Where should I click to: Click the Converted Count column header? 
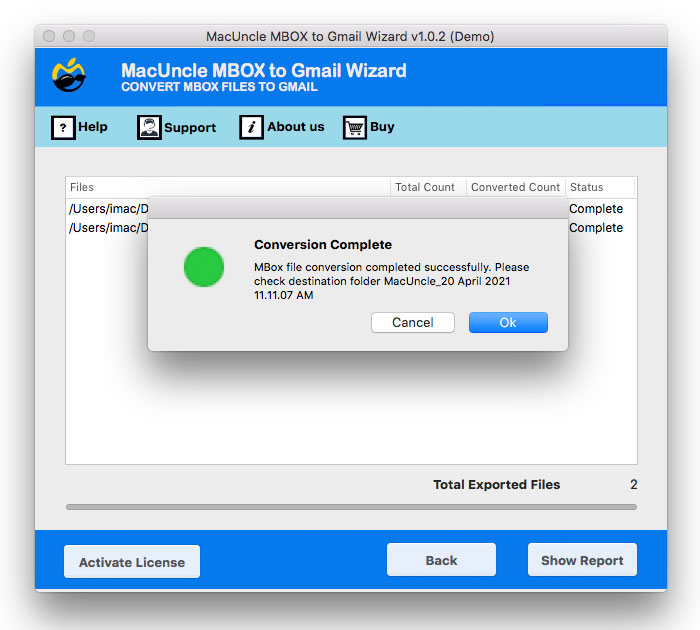click(x=516, y=188)
